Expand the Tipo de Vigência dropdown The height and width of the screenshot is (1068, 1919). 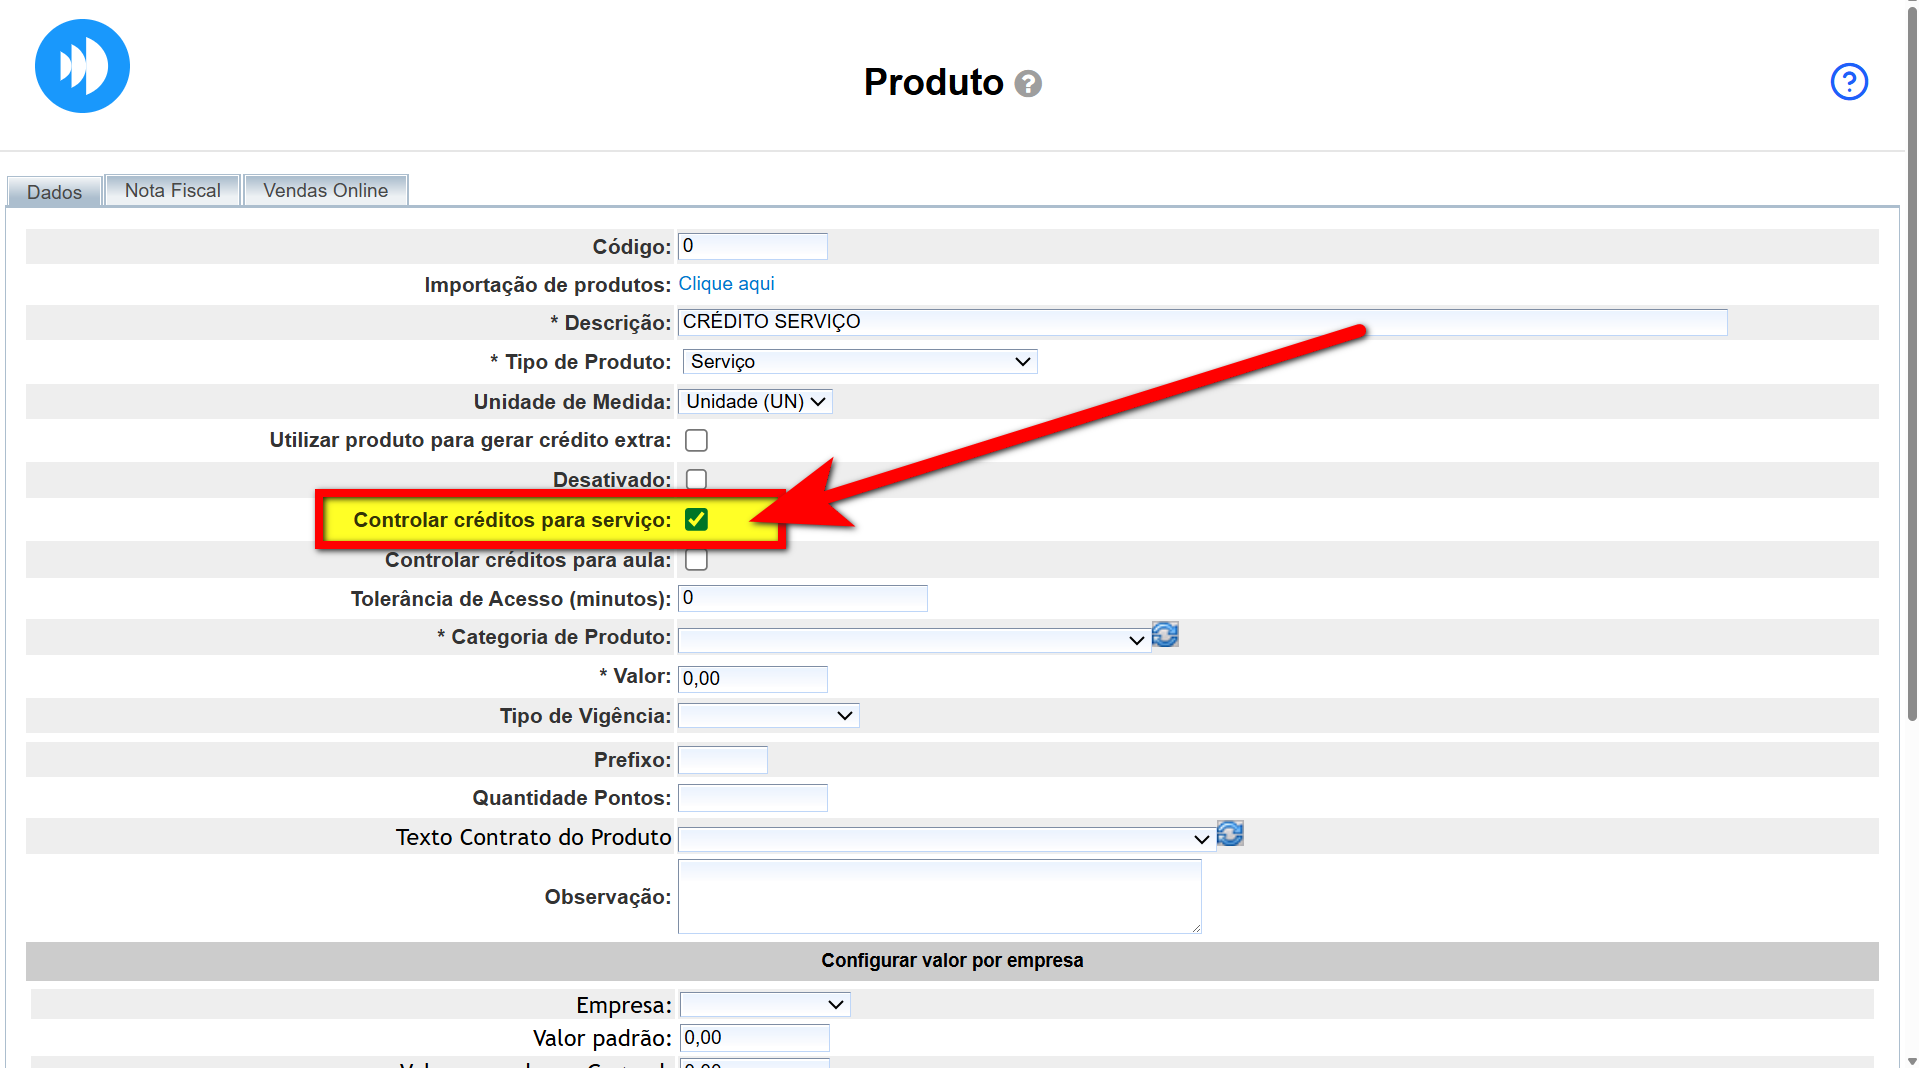pyautogui.click(x=768, y=716)
